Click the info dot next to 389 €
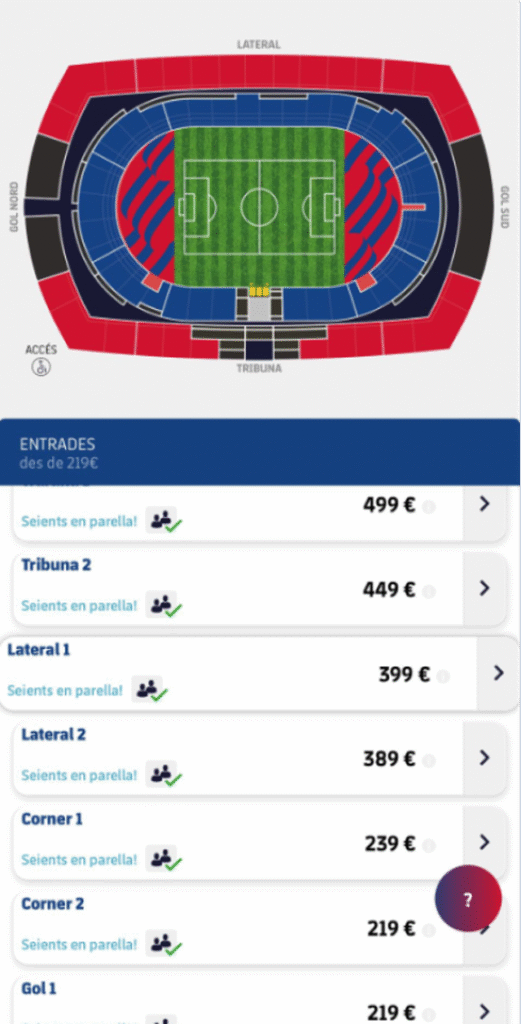 428,760
